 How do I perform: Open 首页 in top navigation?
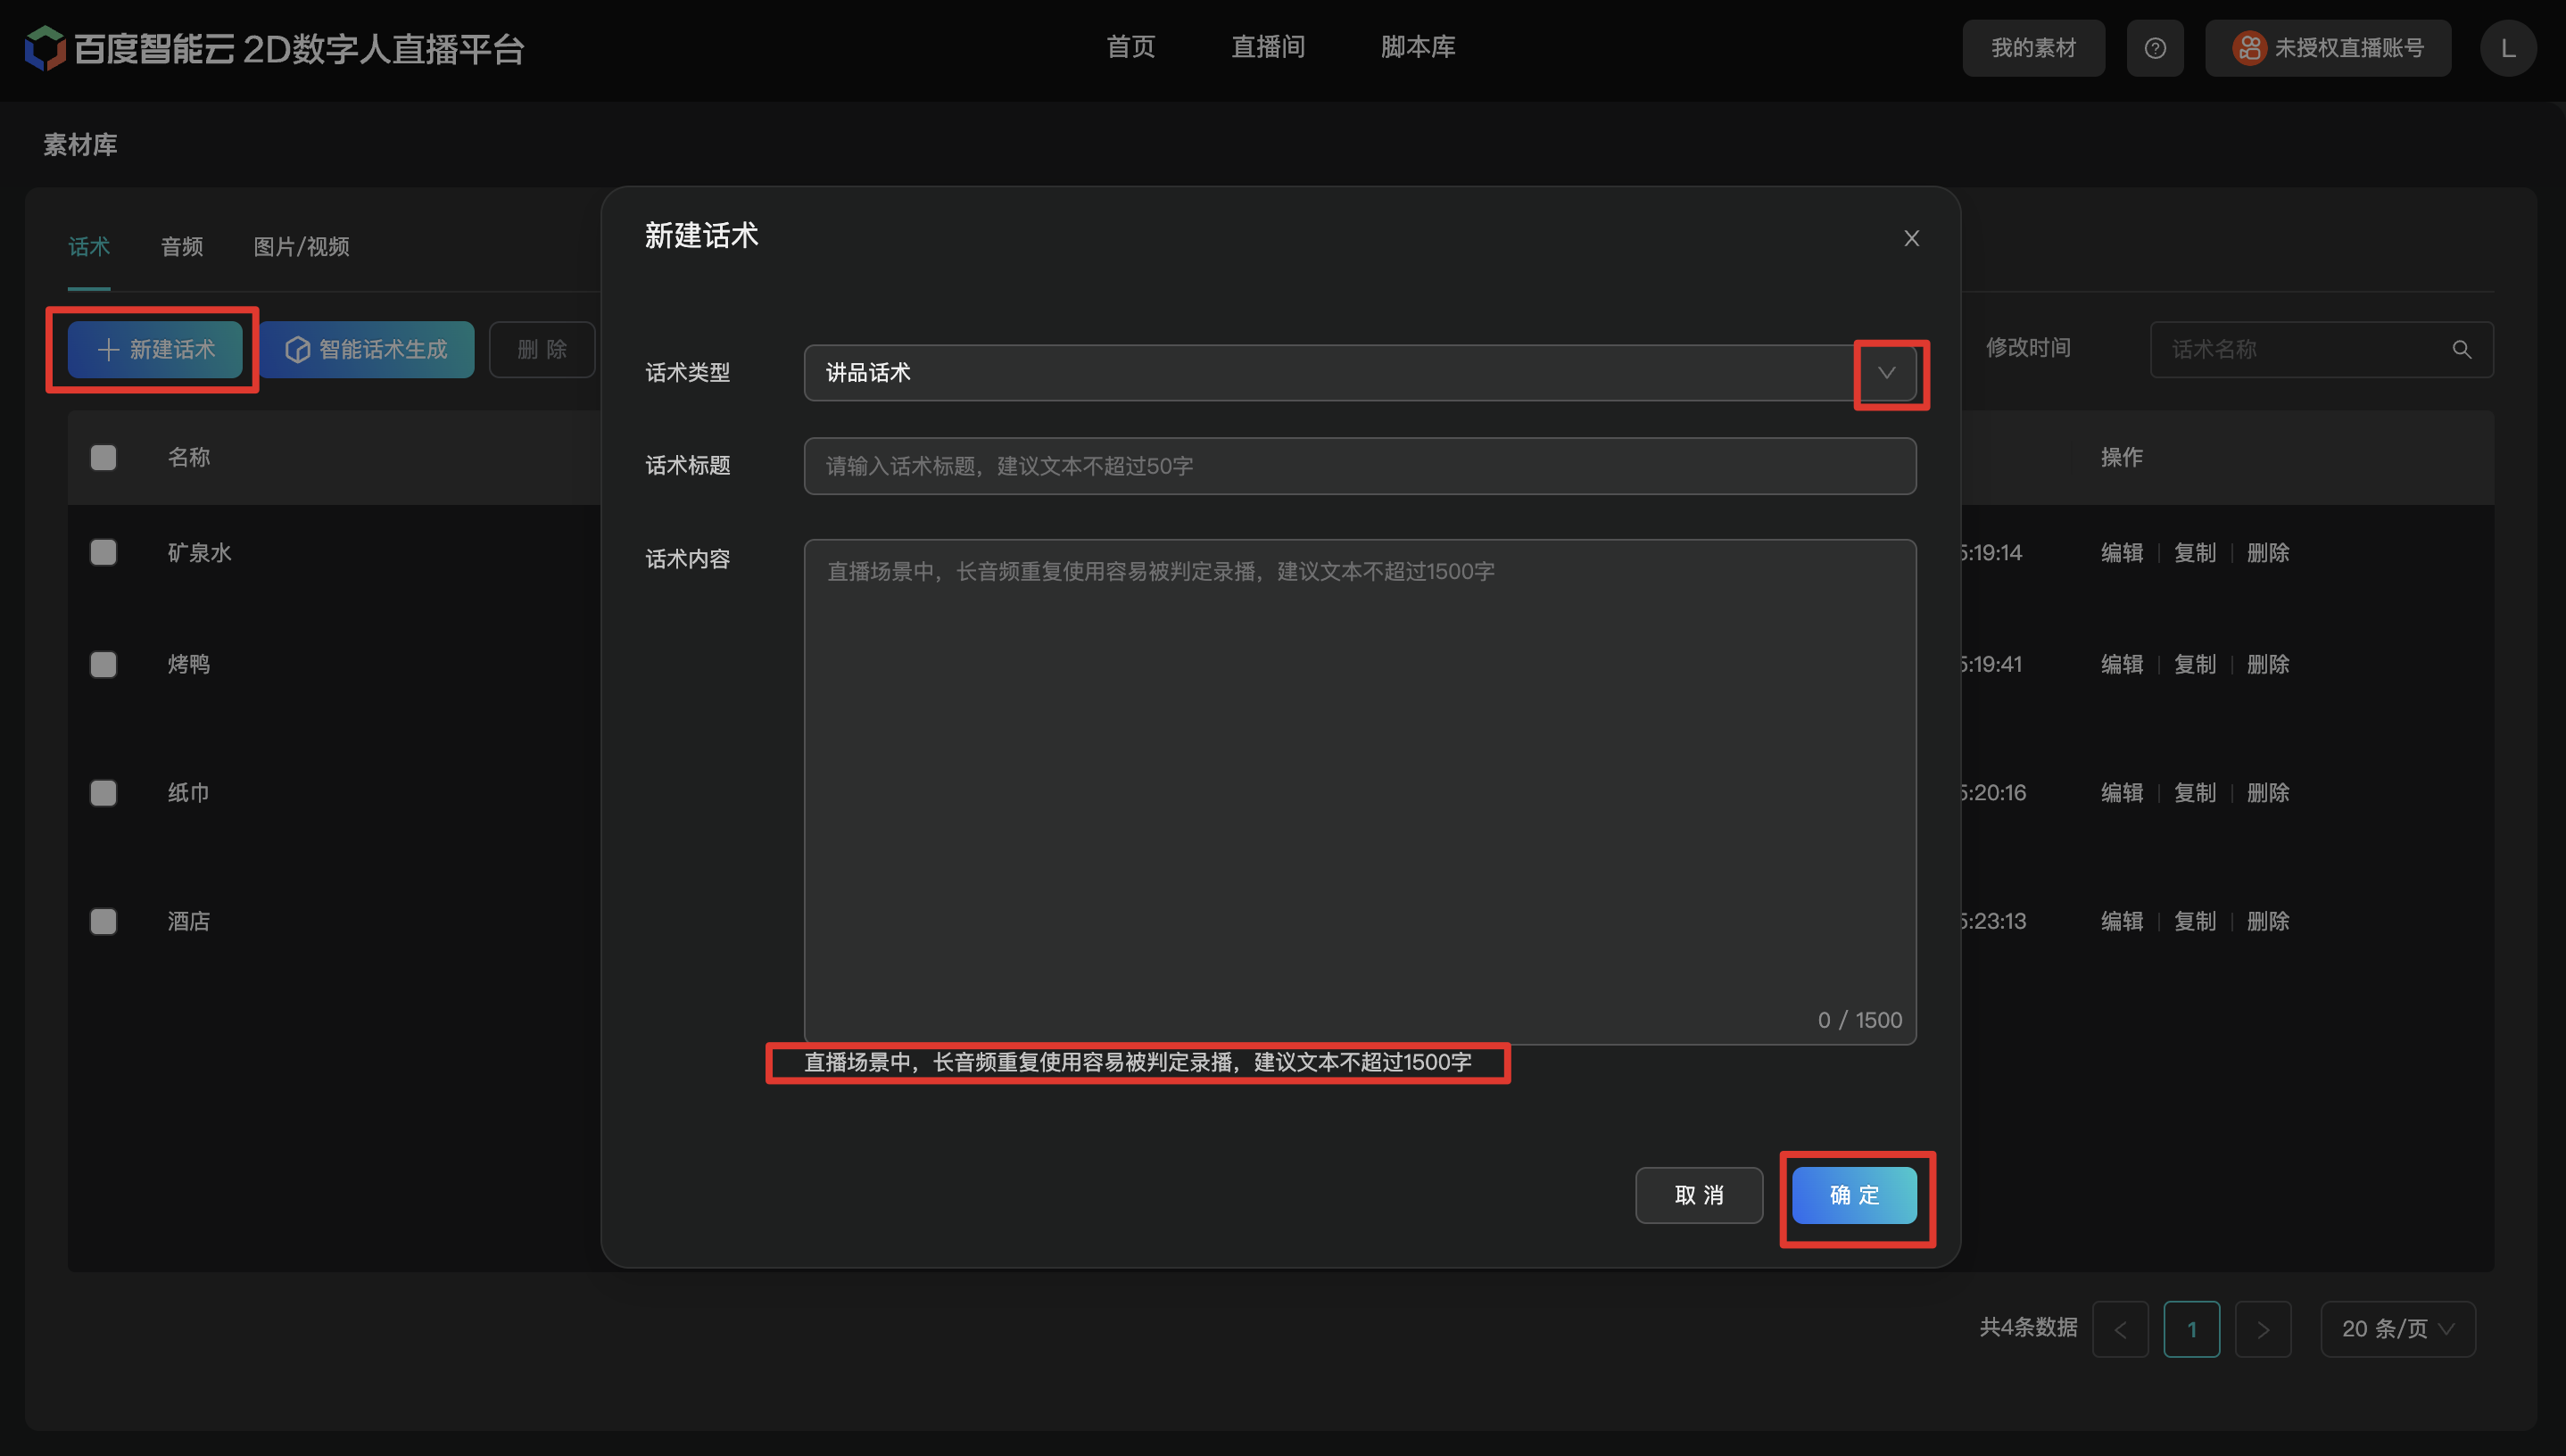pos(1130,47)
